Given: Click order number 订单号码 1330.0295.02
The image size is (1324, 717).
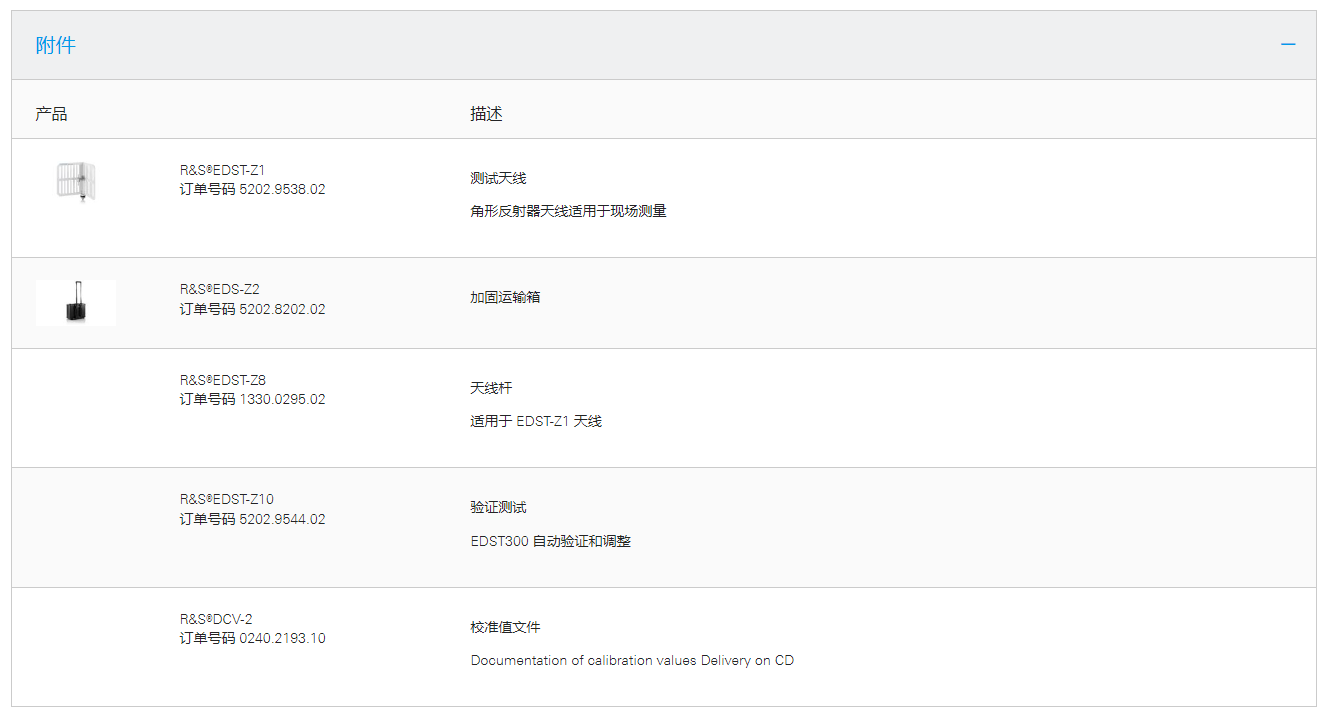Looking at the screenshot, I should click(252, 399).
